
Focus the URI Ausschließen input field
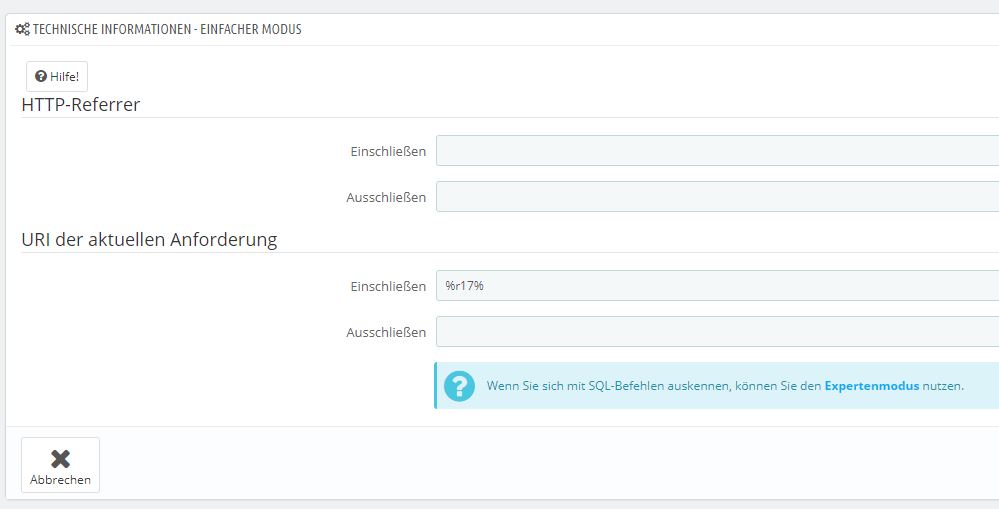[x=716, y=332]
